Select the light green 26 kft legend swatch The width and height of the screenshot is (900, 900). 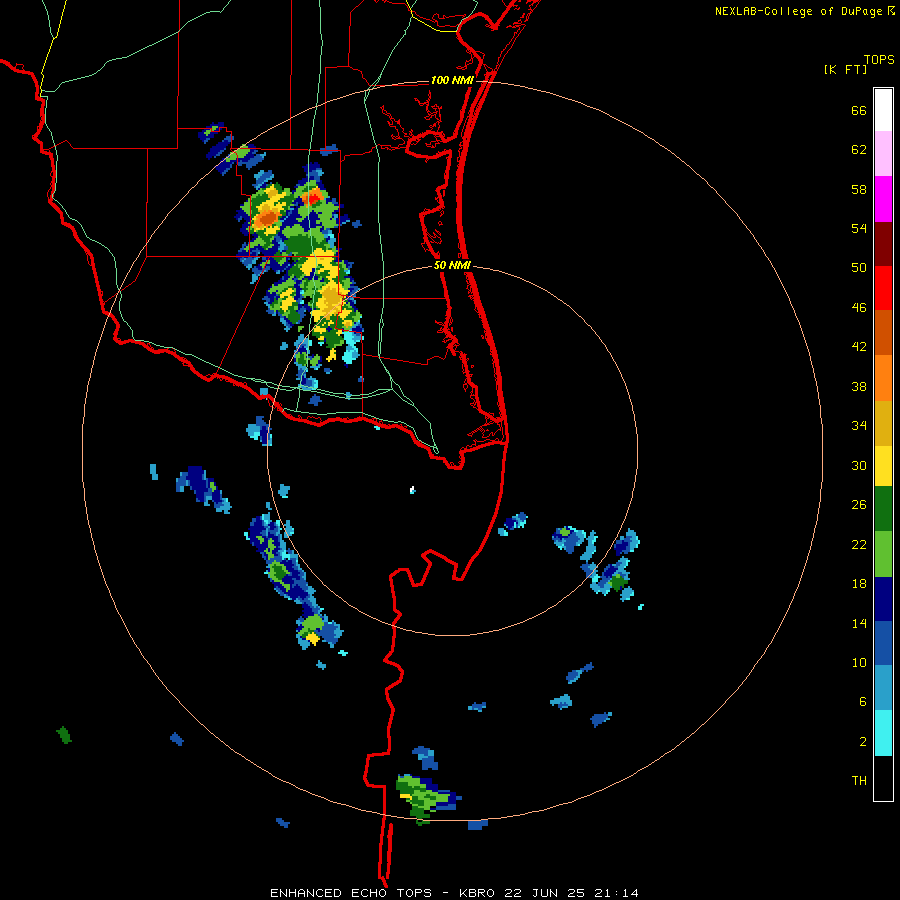[x=883, y=554]
